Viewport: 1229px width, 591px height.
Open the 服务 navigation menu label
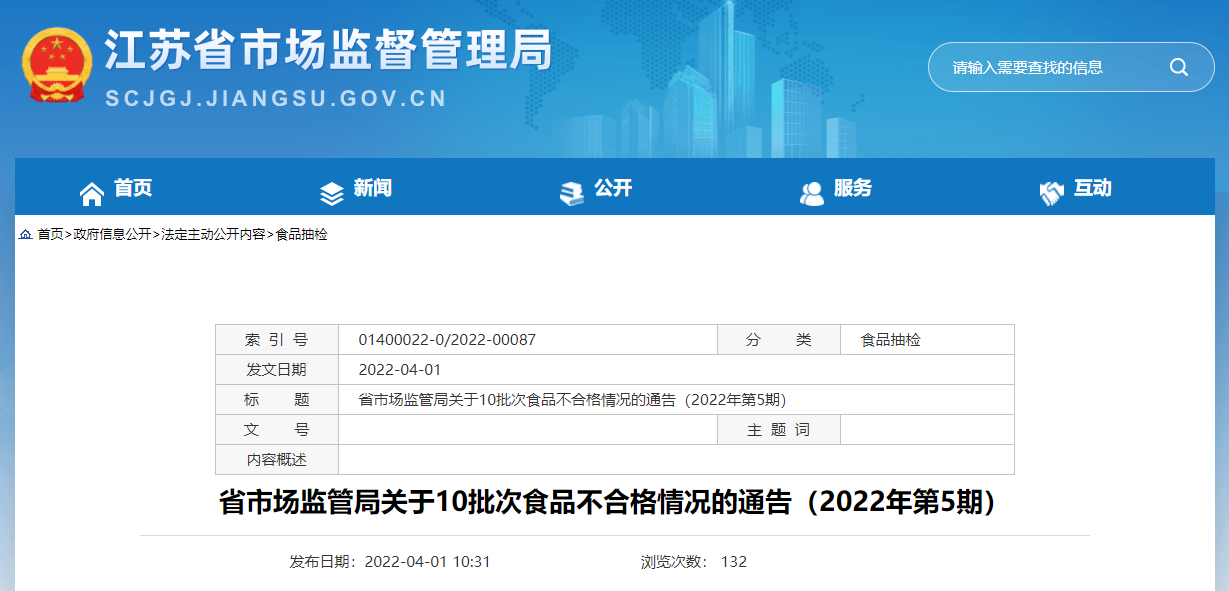(852, 188)
